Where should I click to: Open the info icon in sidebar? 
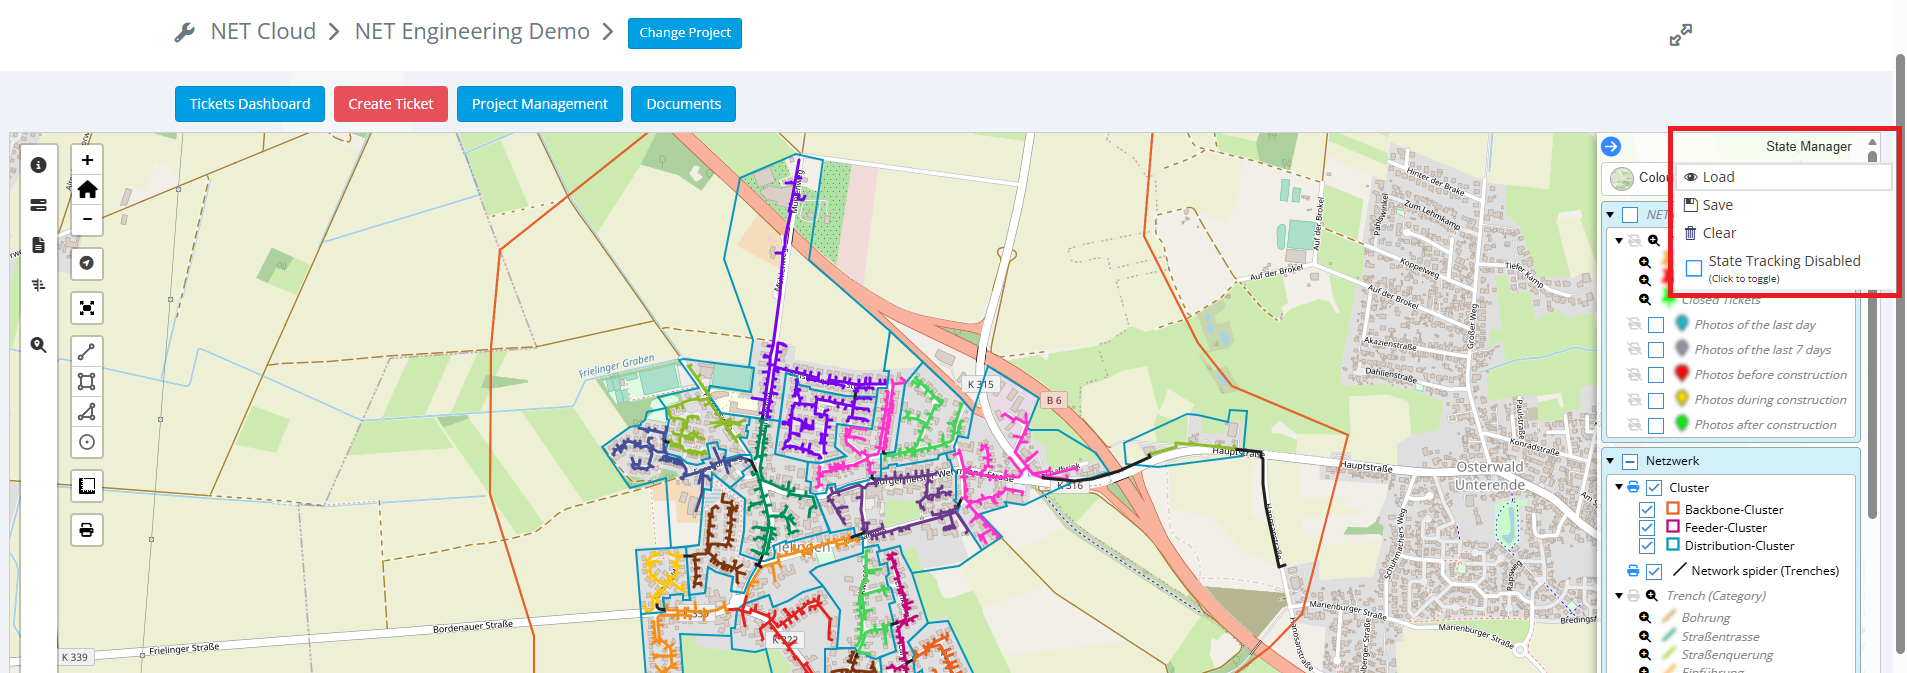point(38,165)
